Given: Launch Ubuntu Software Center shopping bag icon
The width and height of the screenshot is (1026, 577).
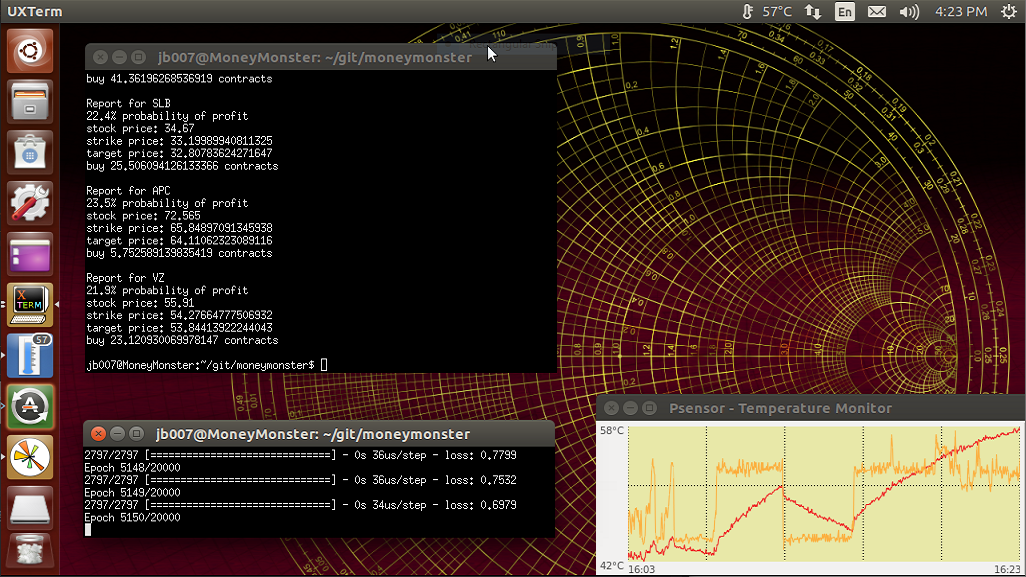Looking at the screenshot, I should coord(29,152).
